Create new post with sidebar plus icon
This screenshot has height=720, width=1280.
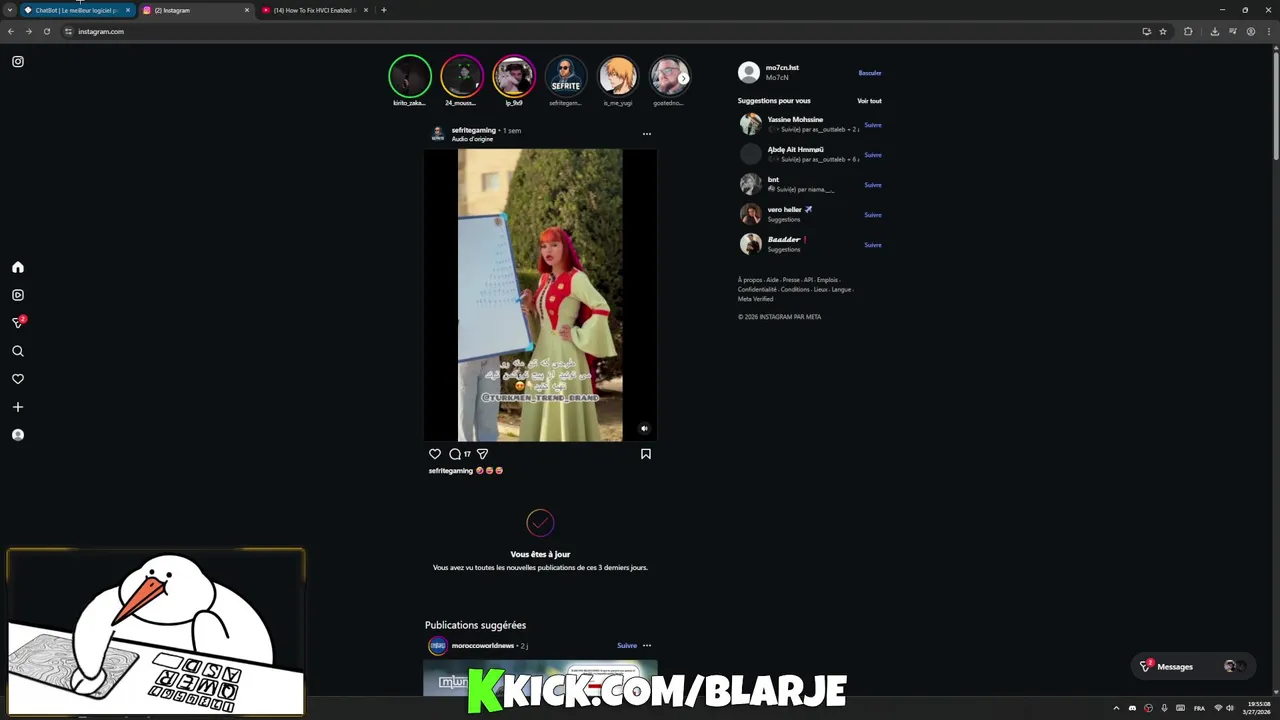[x=18, y=407]
